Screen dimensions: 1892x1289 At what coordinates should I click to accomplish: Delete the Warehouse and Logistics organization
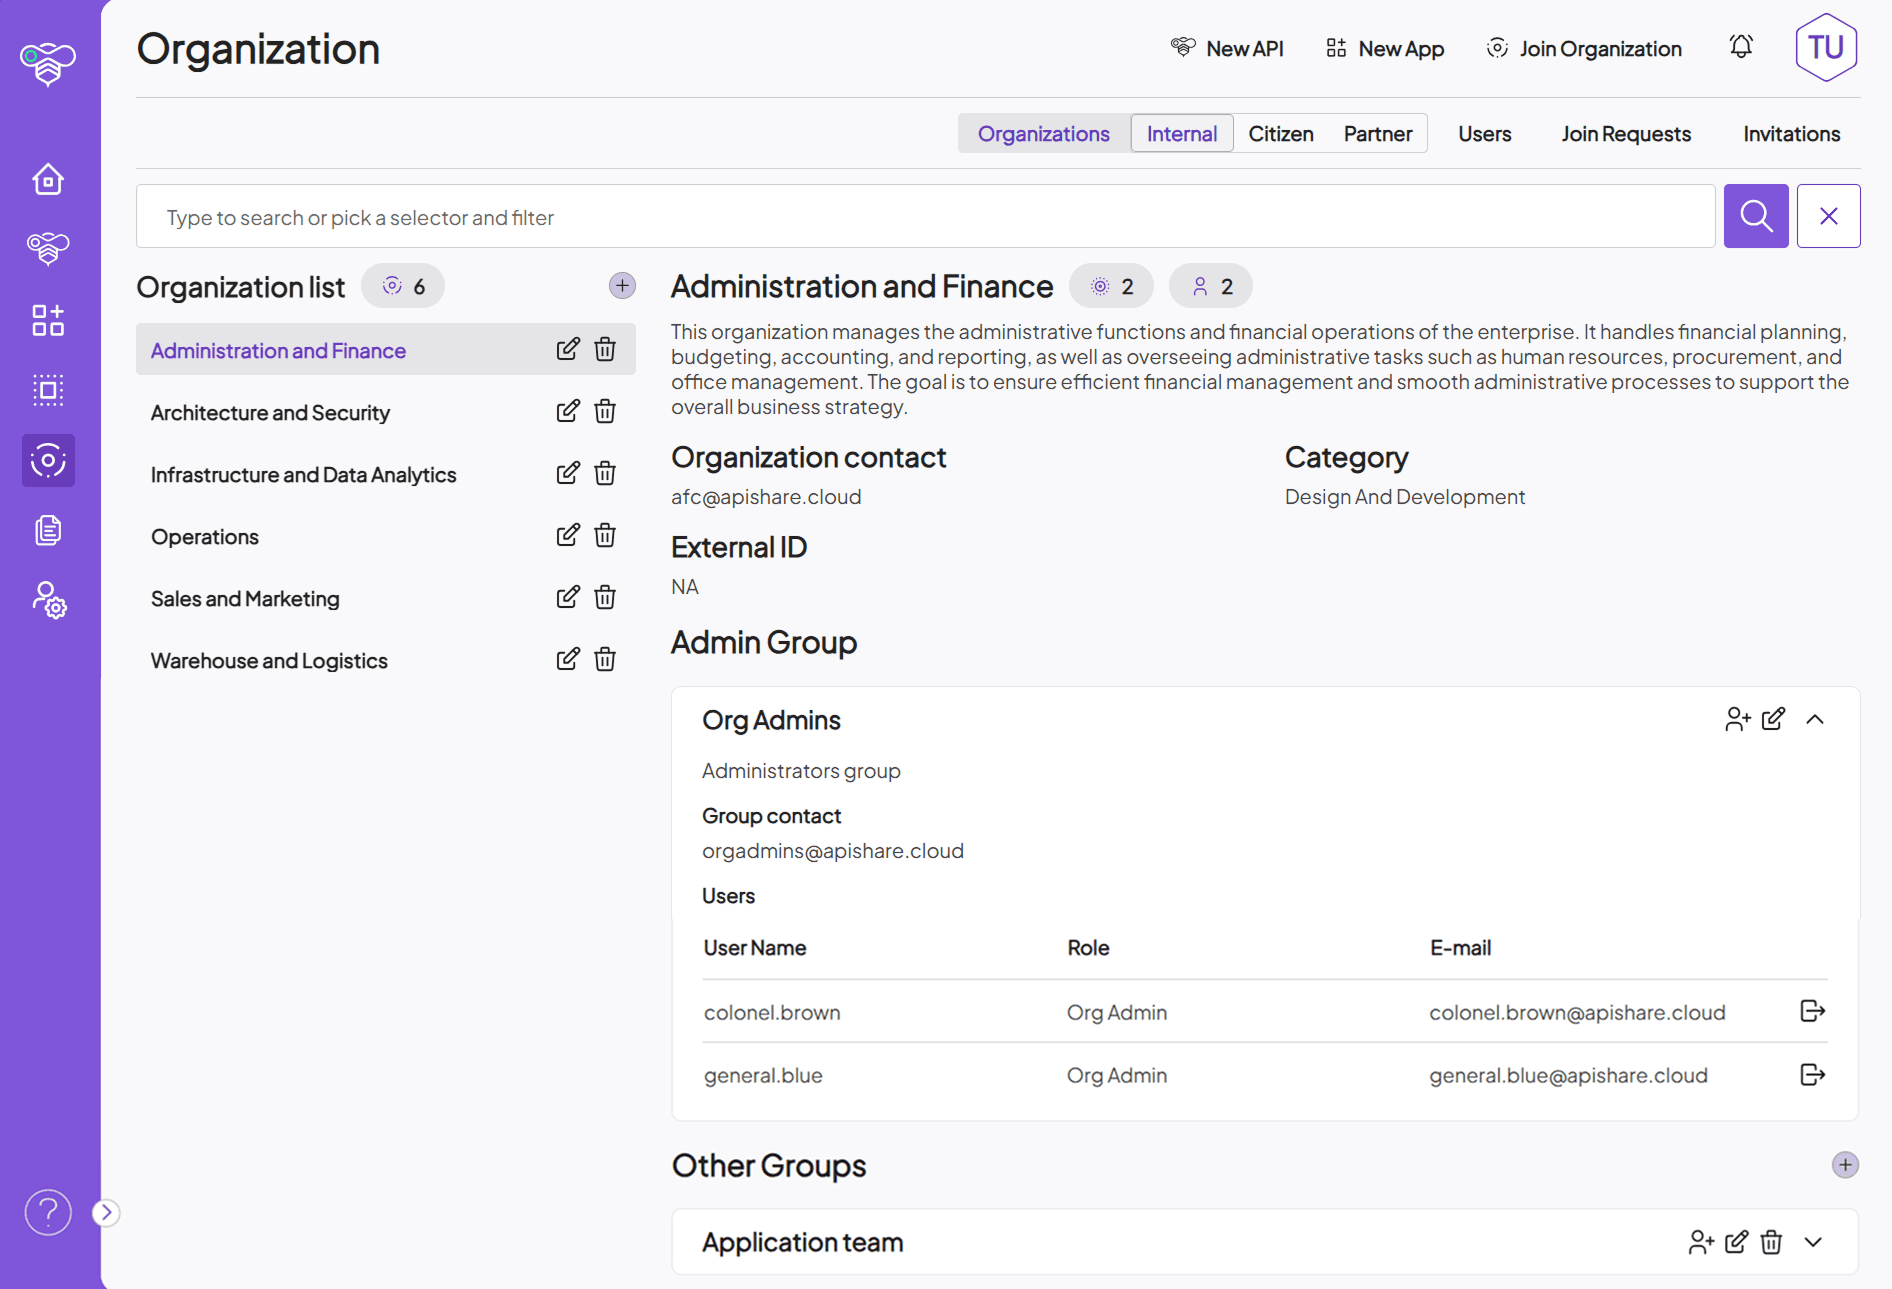click(x=605, y=659)
